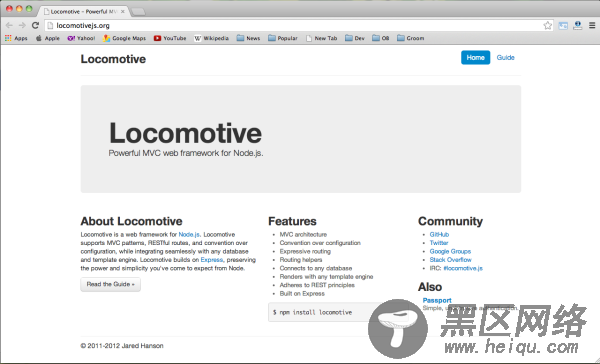
Task: Open the GitHub community link
Action: [x=439, y=234]
